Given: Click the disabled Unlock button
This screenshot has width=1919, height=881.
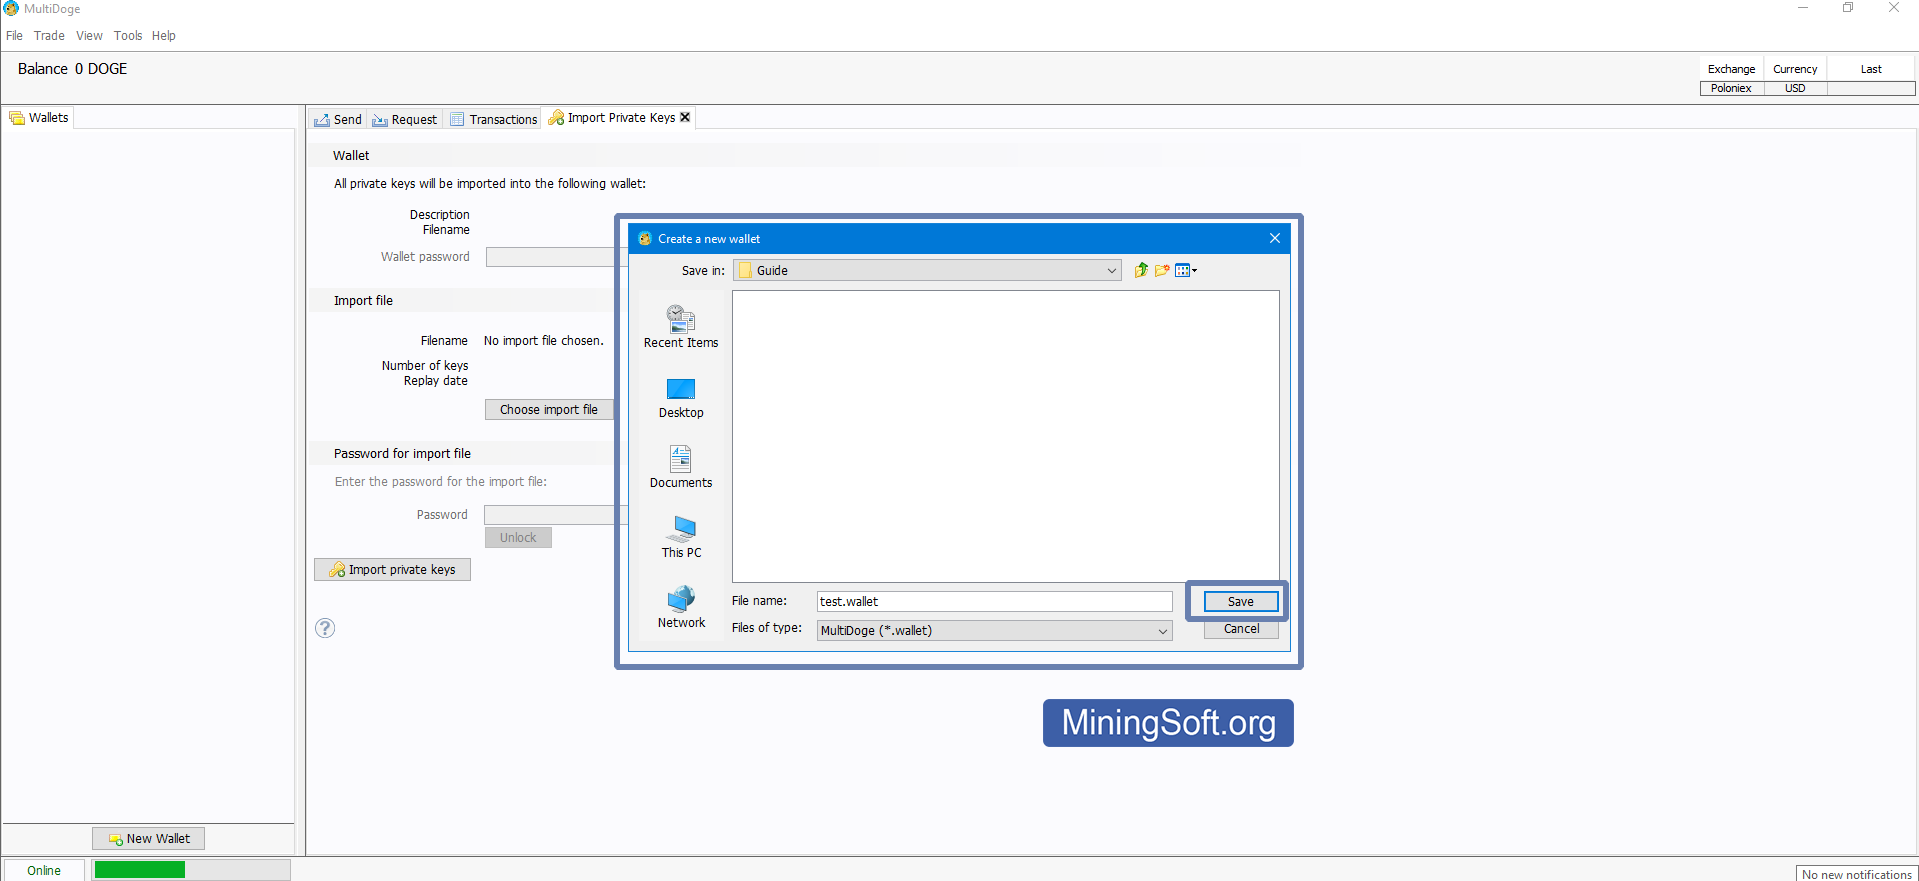Looking at the screenshot, I should coord(518,537).
